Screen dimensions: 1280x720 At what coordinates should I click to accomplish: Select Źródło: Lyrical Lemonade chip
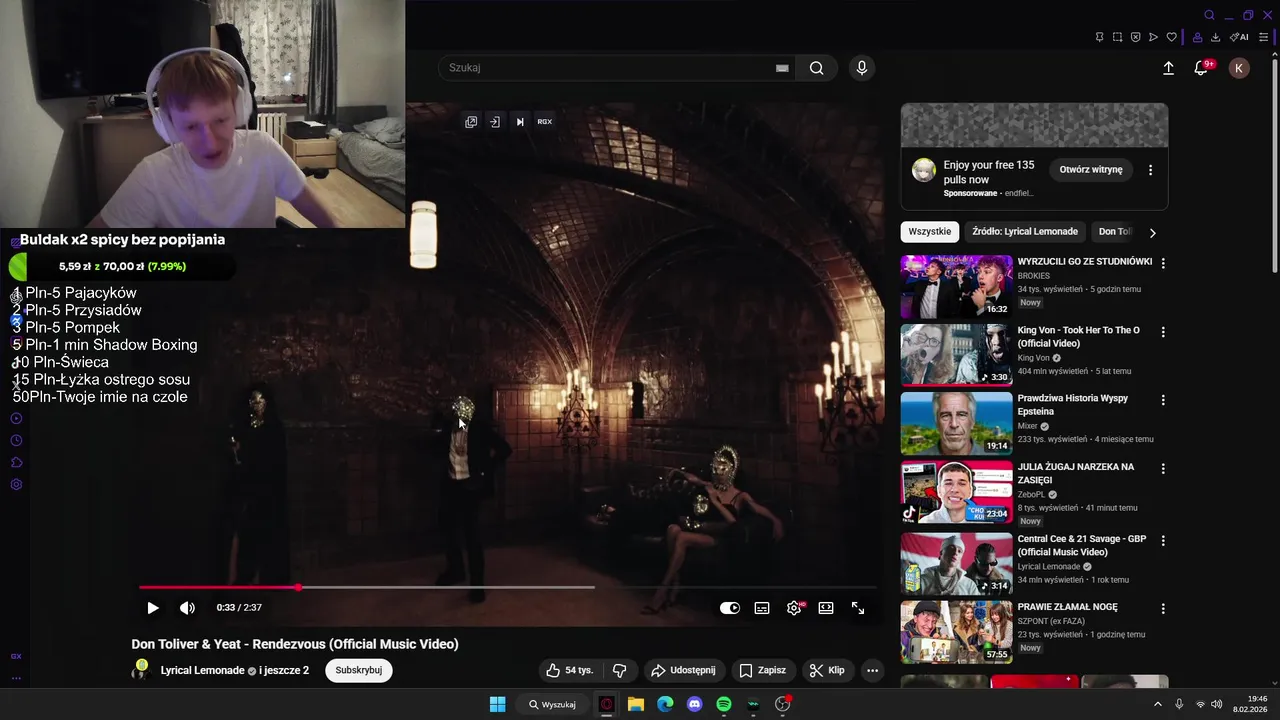click(1025, 231)
